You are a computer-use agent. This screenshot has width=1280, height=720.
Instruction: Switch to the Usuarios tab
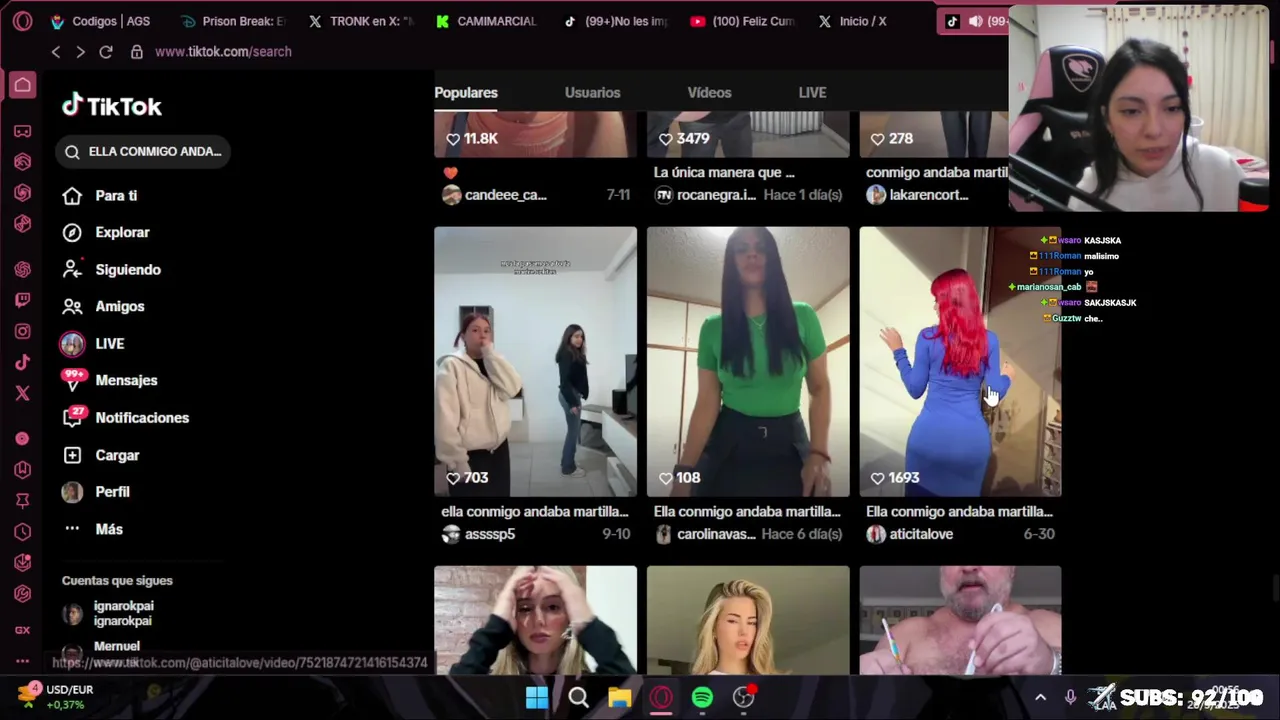[x=592, y=92]
